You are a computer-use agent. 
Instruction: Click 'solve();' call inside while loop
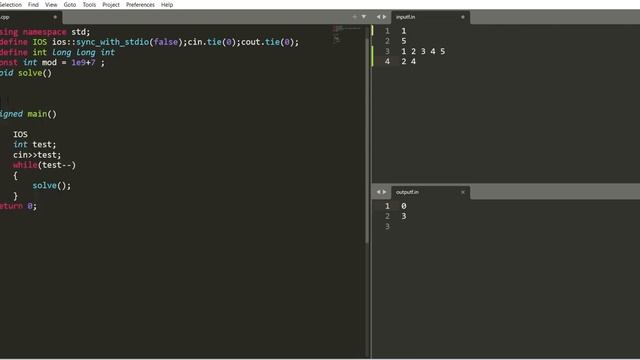(x=51, y=186)
